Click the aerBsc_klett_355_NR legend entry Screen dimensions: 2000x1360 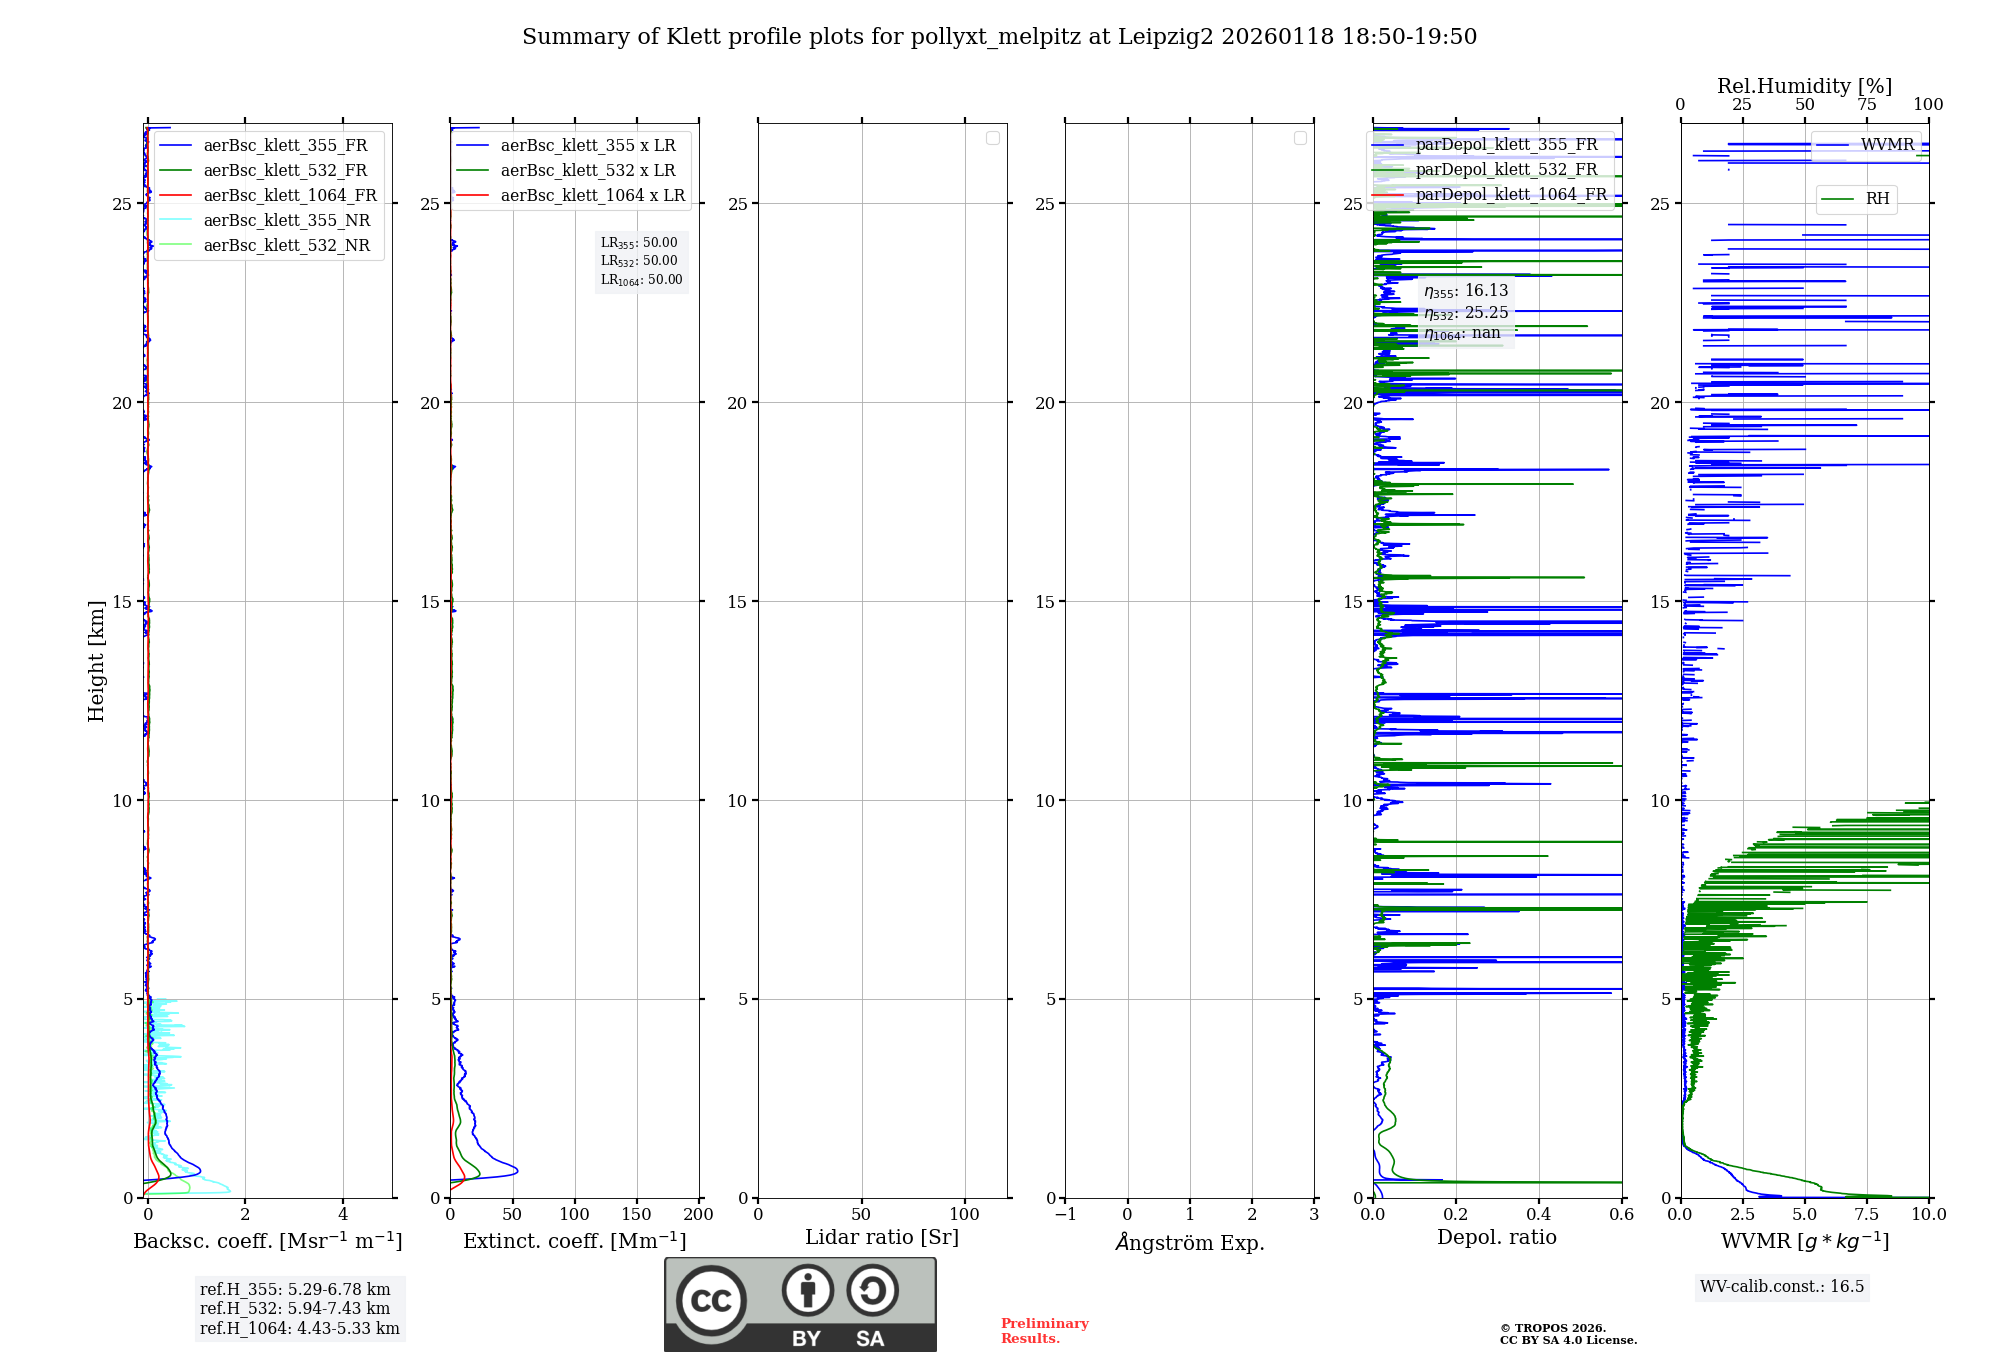(286, 221)
